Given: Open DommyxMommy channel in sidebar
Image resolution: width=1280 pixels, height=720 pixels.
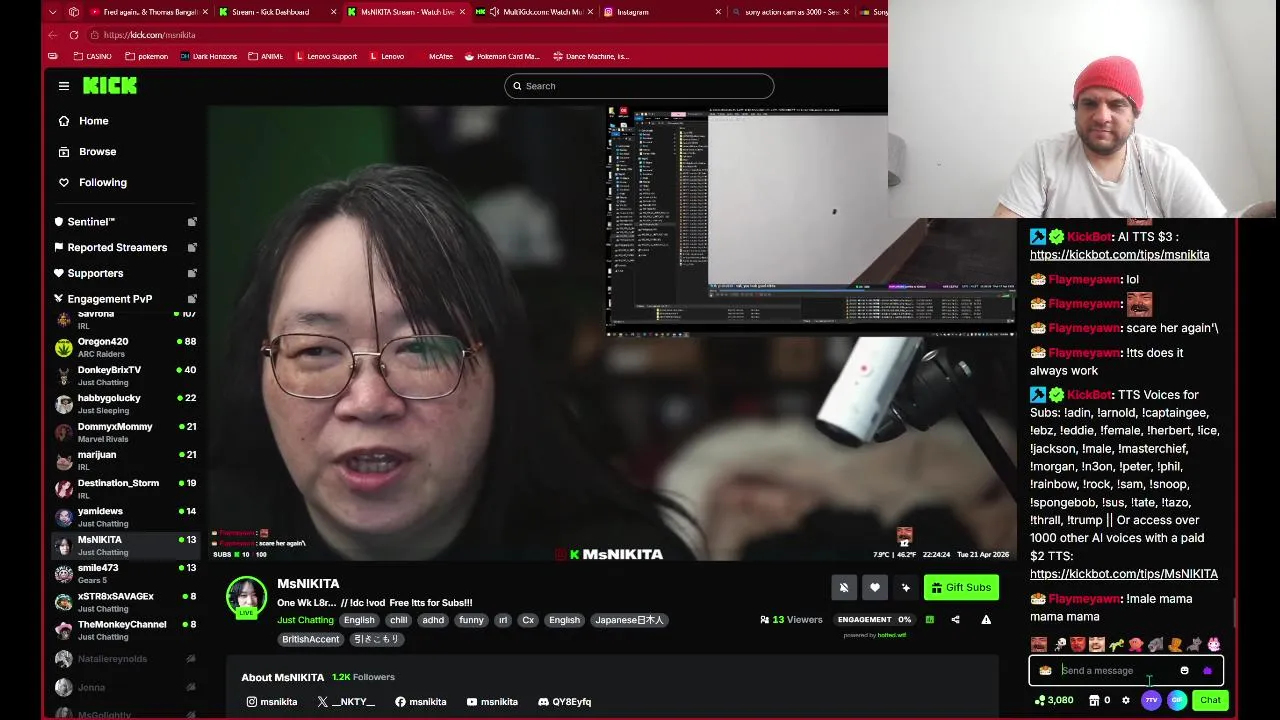Looking at the screenshot, I should (x=125, y=432).
